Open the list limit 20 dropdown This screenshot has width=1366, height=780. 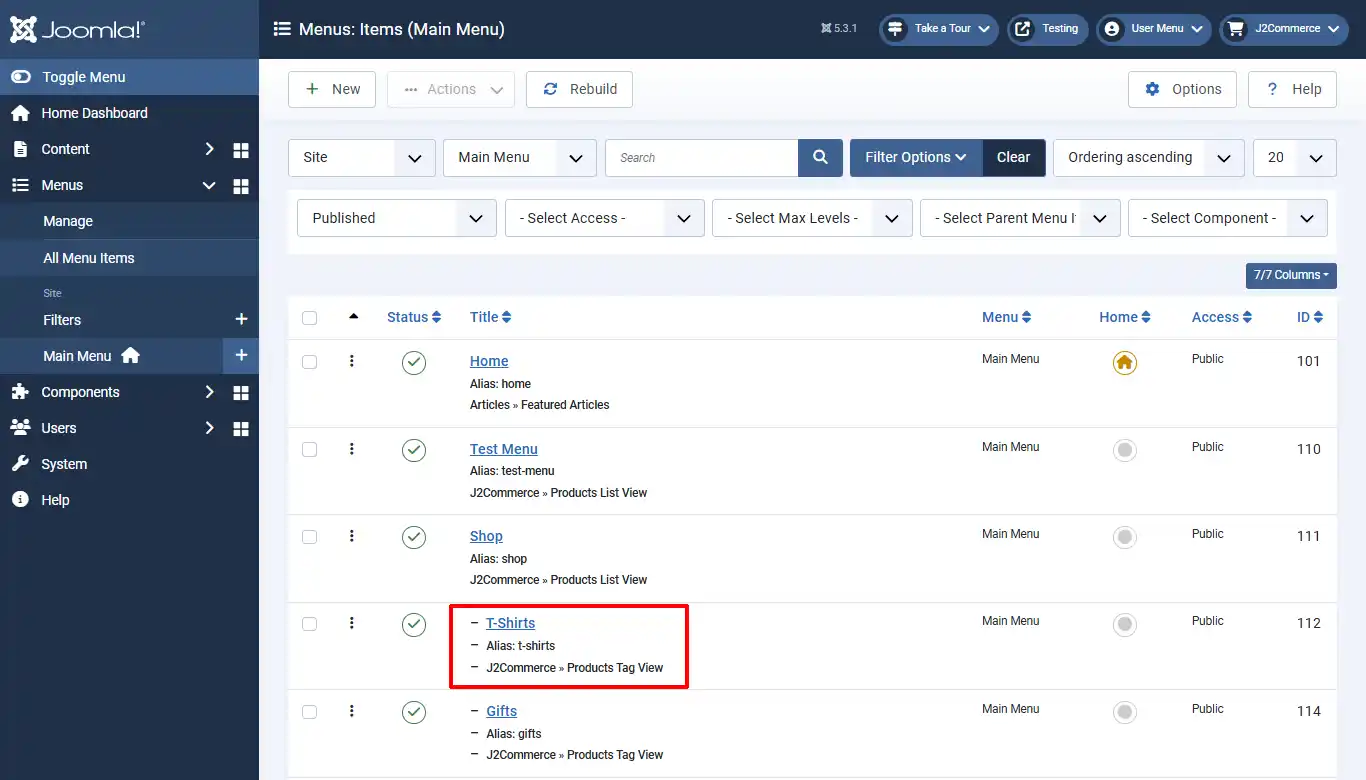point(1295,158)
